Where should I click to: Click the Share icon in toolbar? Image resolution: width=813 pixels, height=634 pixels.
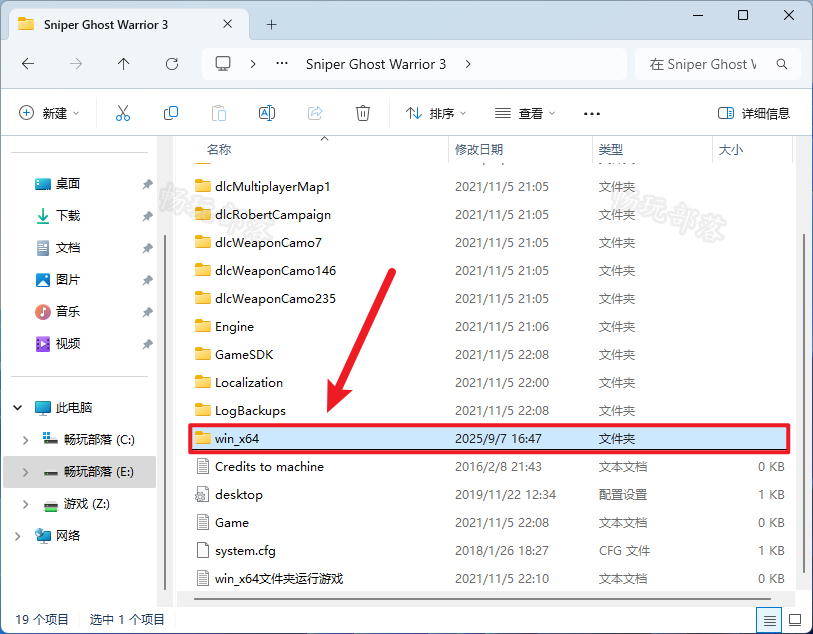click(x=315, y=113)
